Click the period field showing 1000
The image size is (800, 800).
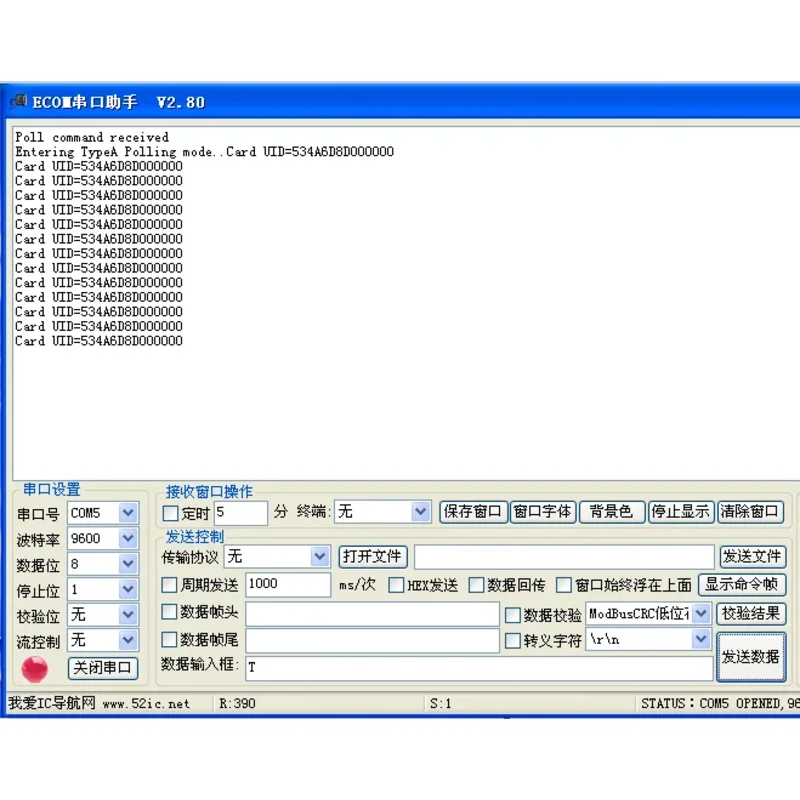[288, 584]
